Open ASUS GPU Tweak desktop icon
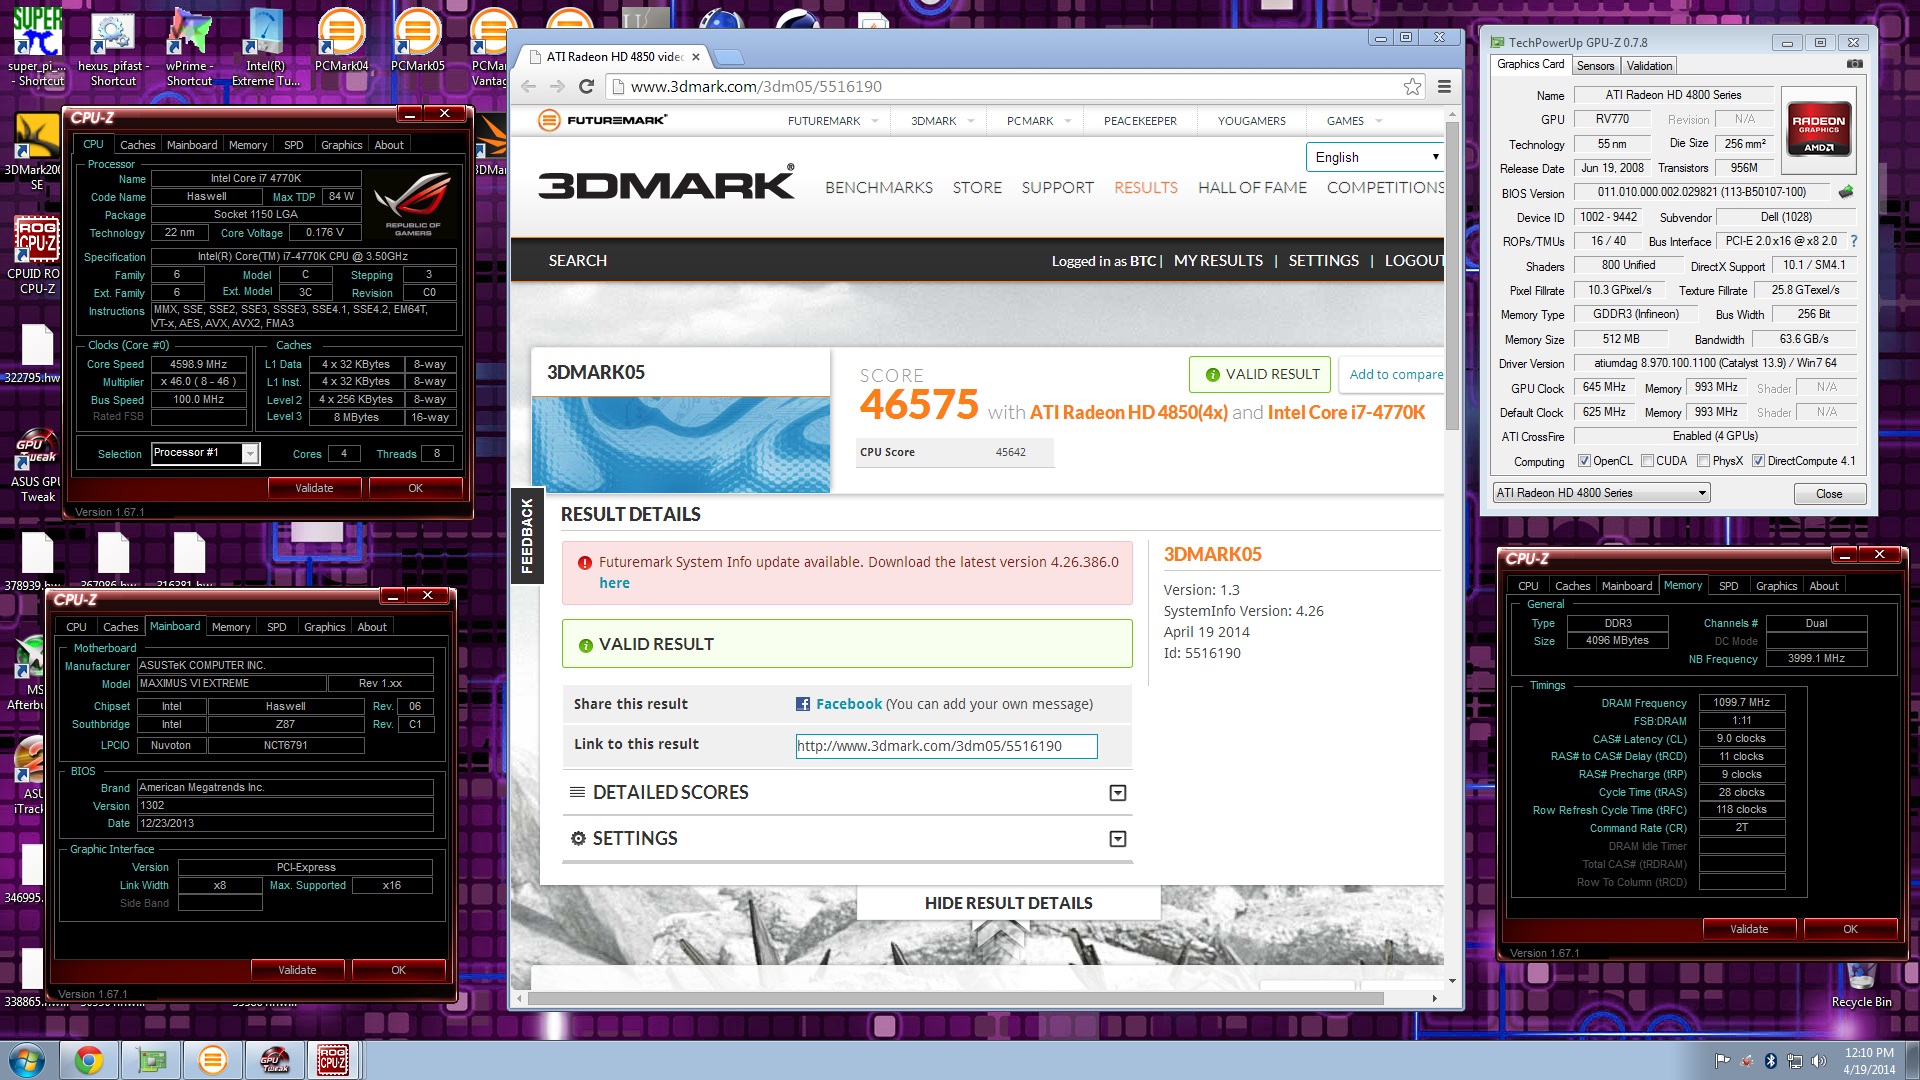This screenshot has height=1080, width=1920. (x=38, y=465)
